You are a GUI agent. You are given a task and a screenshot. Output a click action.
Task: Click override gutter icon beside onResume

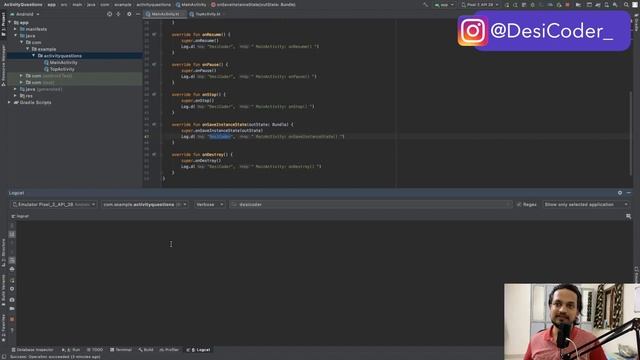154,35
